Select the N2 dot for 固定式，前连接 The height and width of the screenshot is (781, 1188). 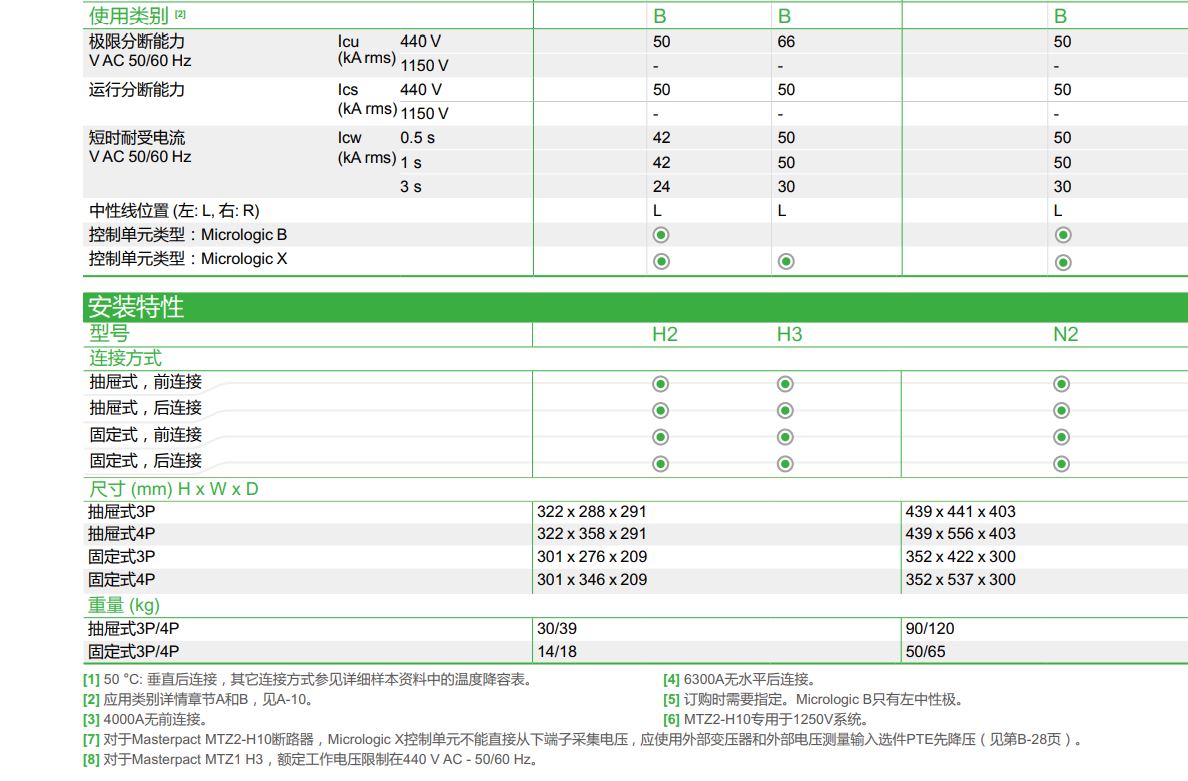coord(1061,437)
